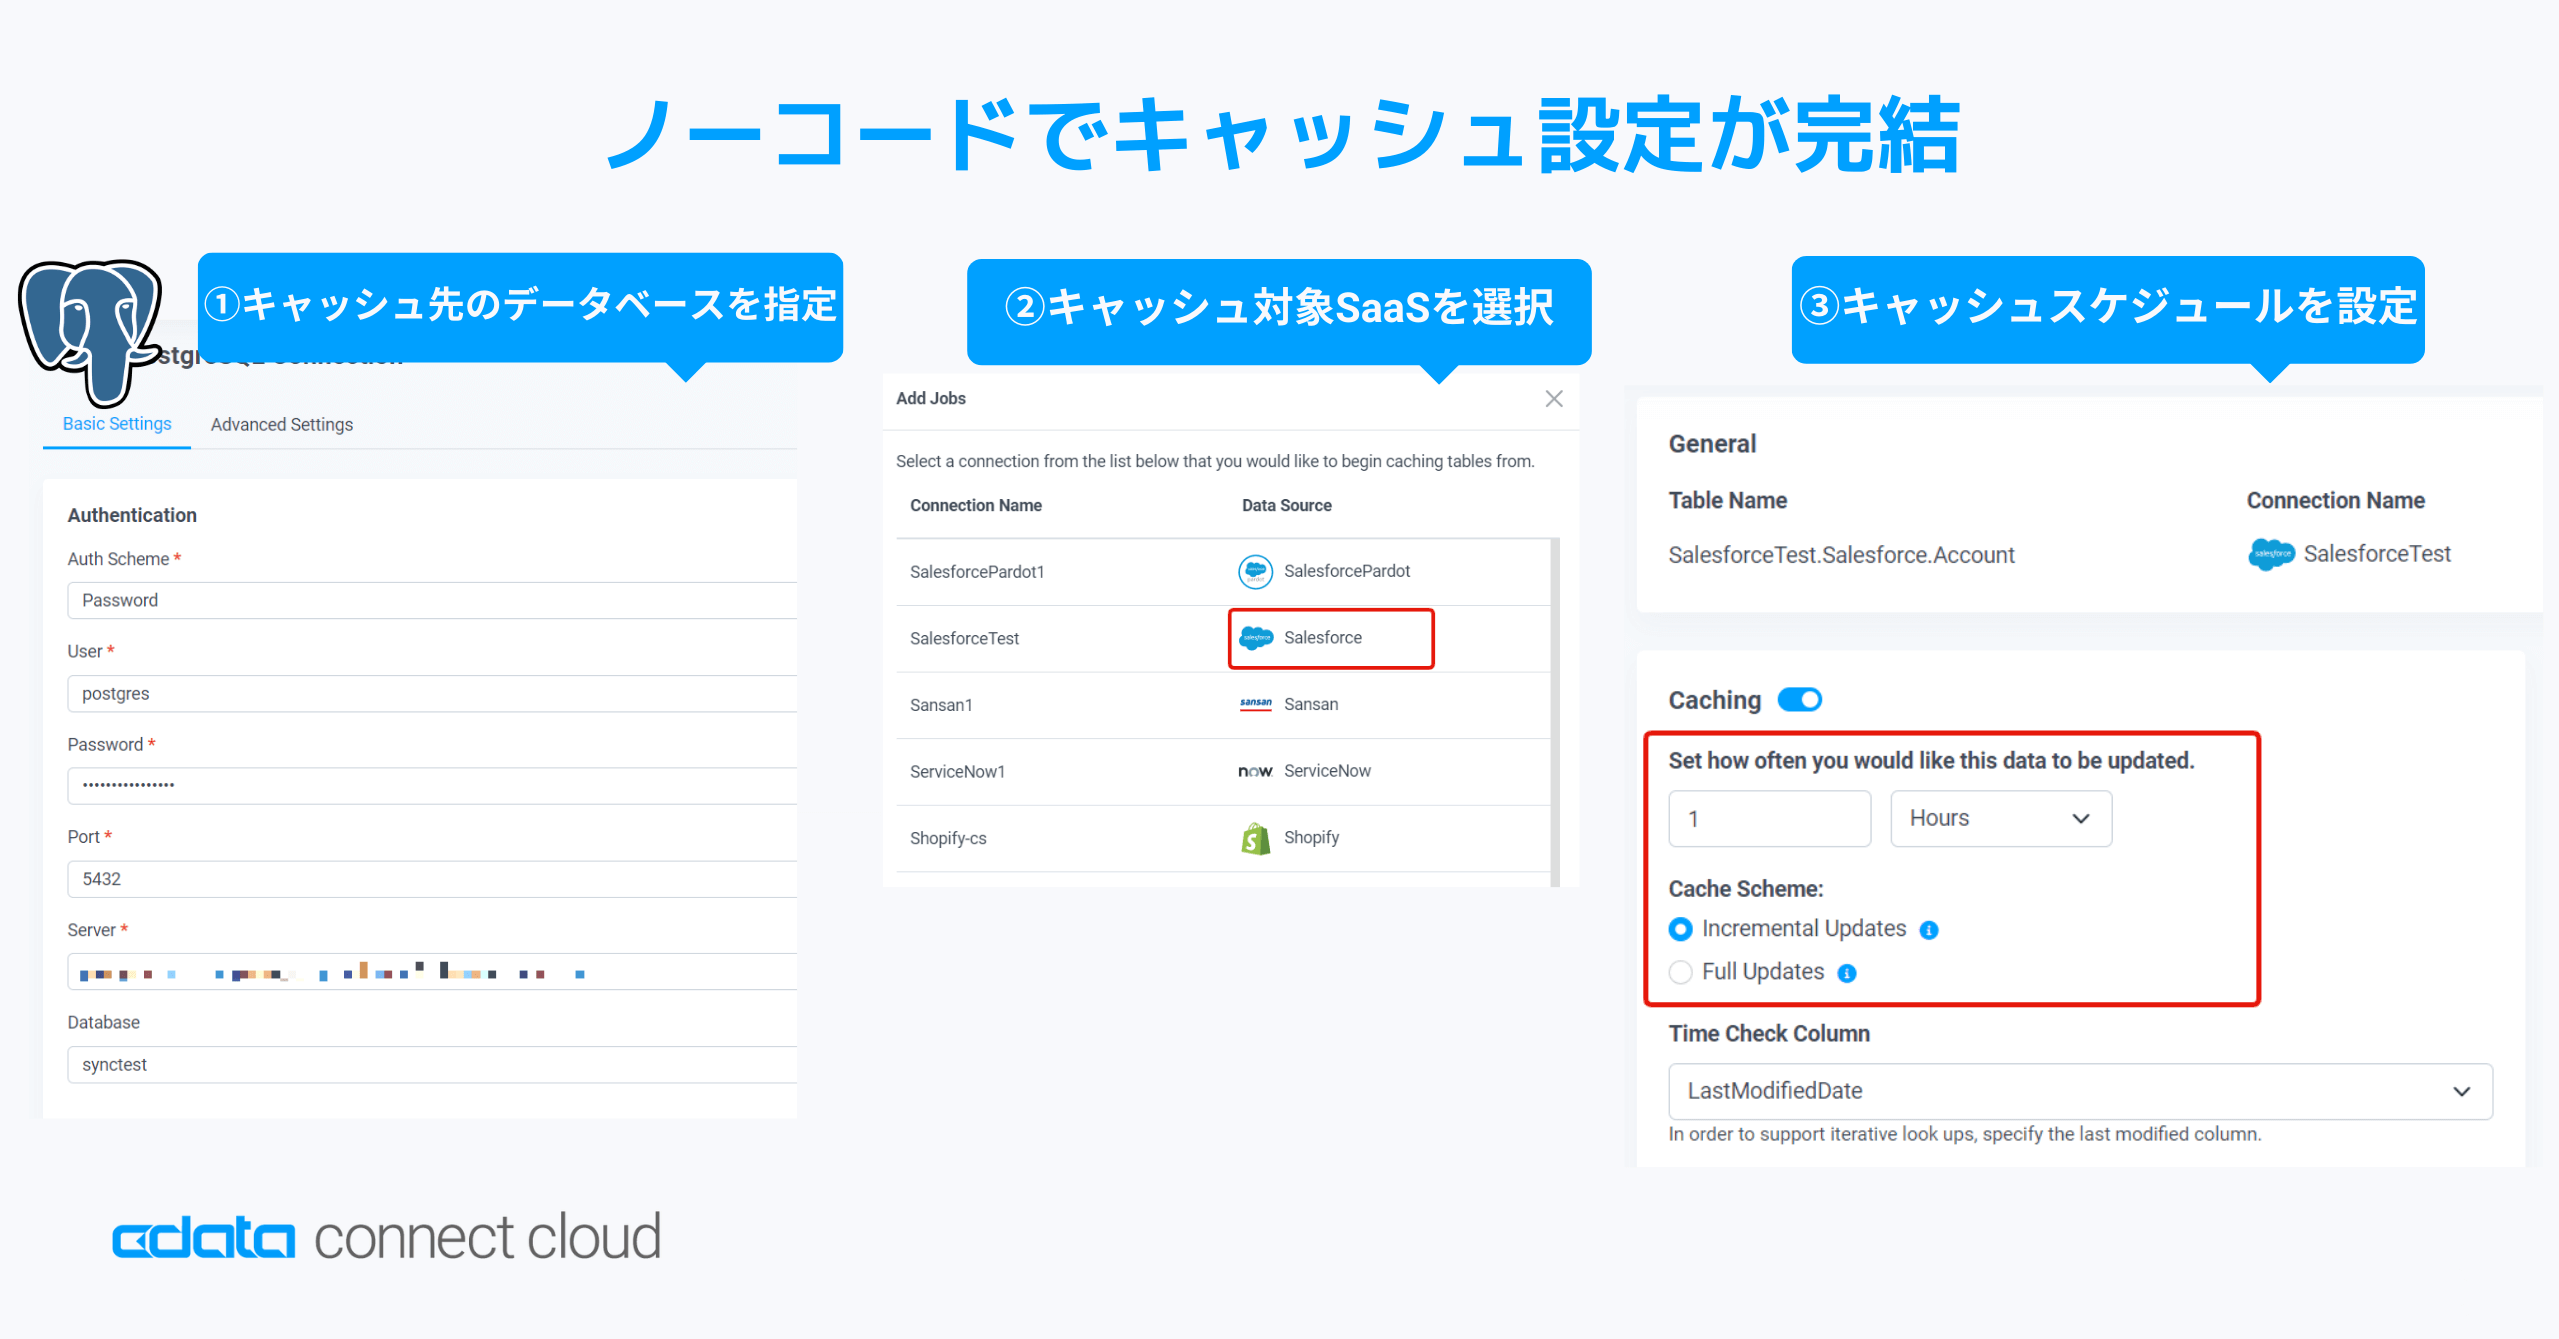Click the SalesforcePardot data source icon
The height and width of the screenshot is (1339, 2559).
[1255, 571]
